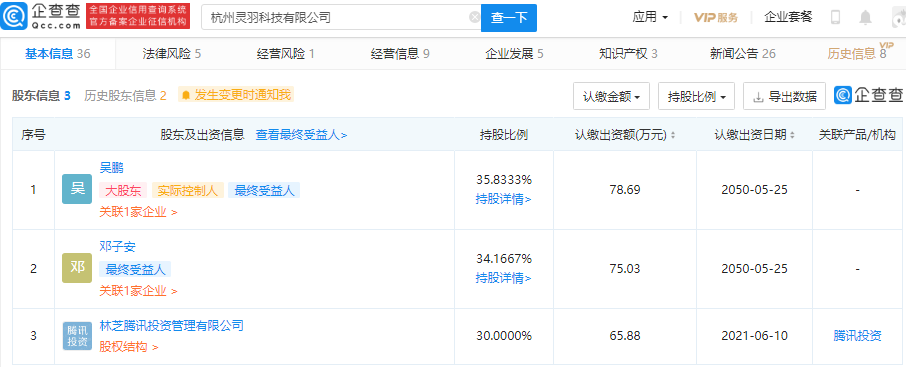Click the 导出数据 export button
906x367 pixels.
point(784,97)
